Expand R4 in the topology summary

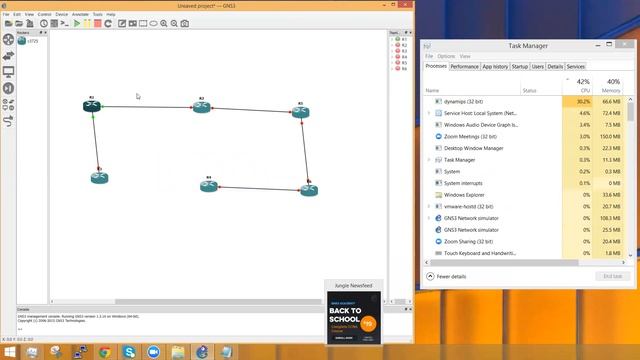click(392, 57)
